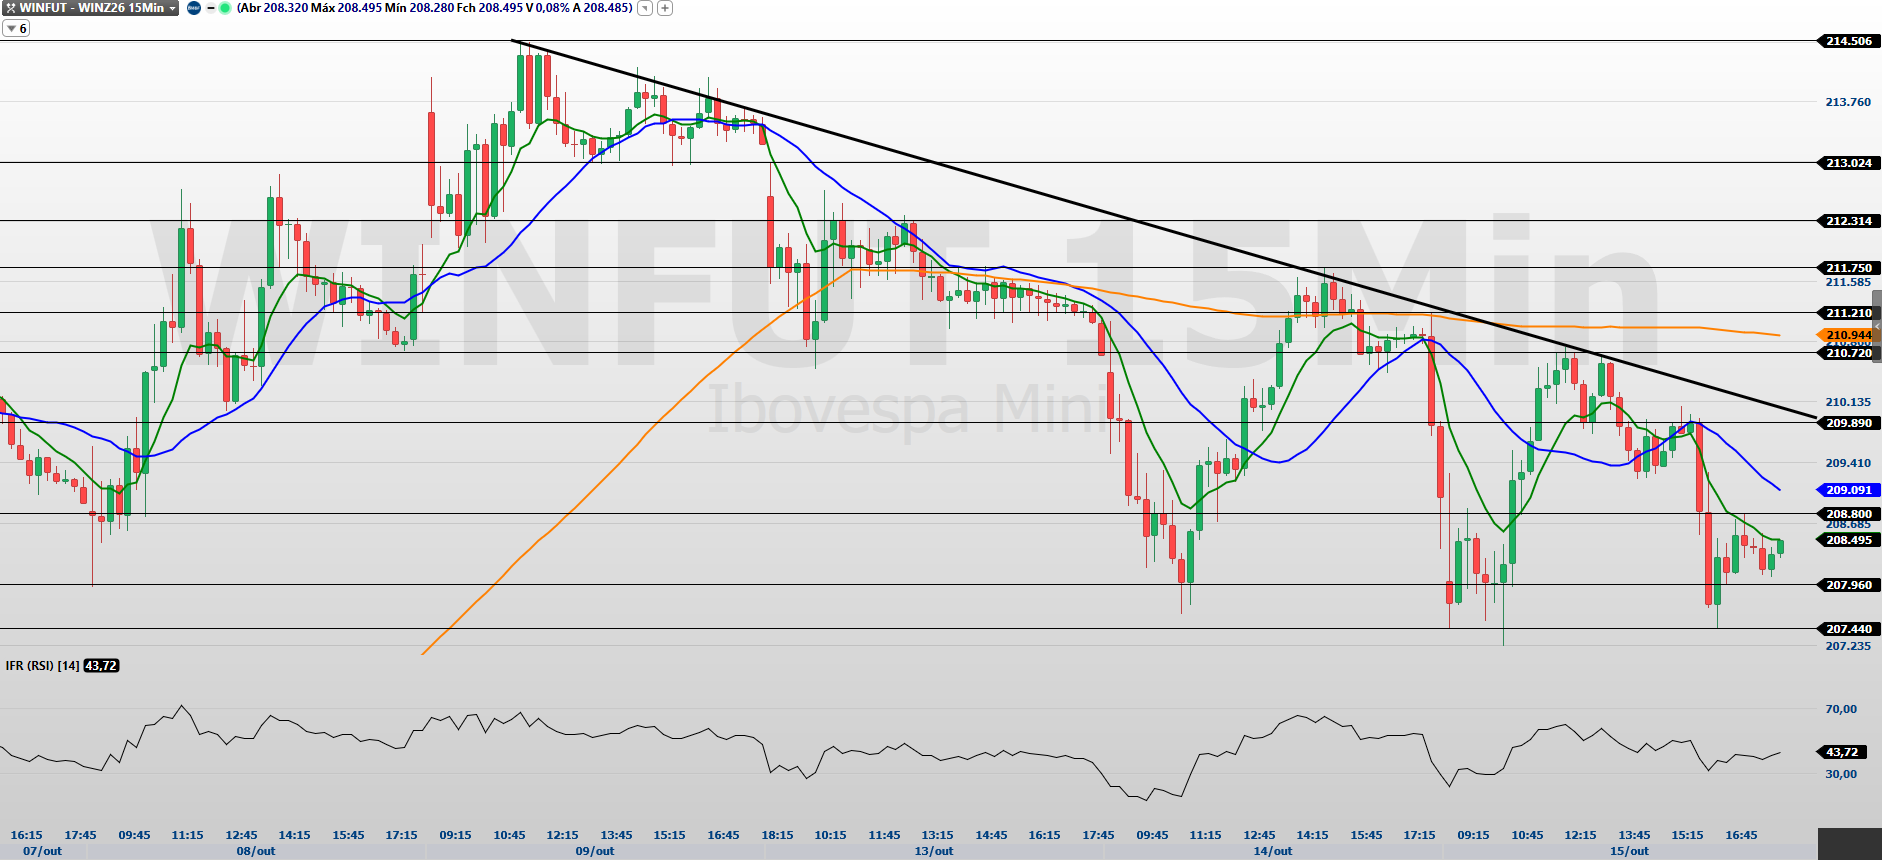The image size is (1882, 860).
Task: Click the round blue exchange logo icon
Action: tap(194, 8)
